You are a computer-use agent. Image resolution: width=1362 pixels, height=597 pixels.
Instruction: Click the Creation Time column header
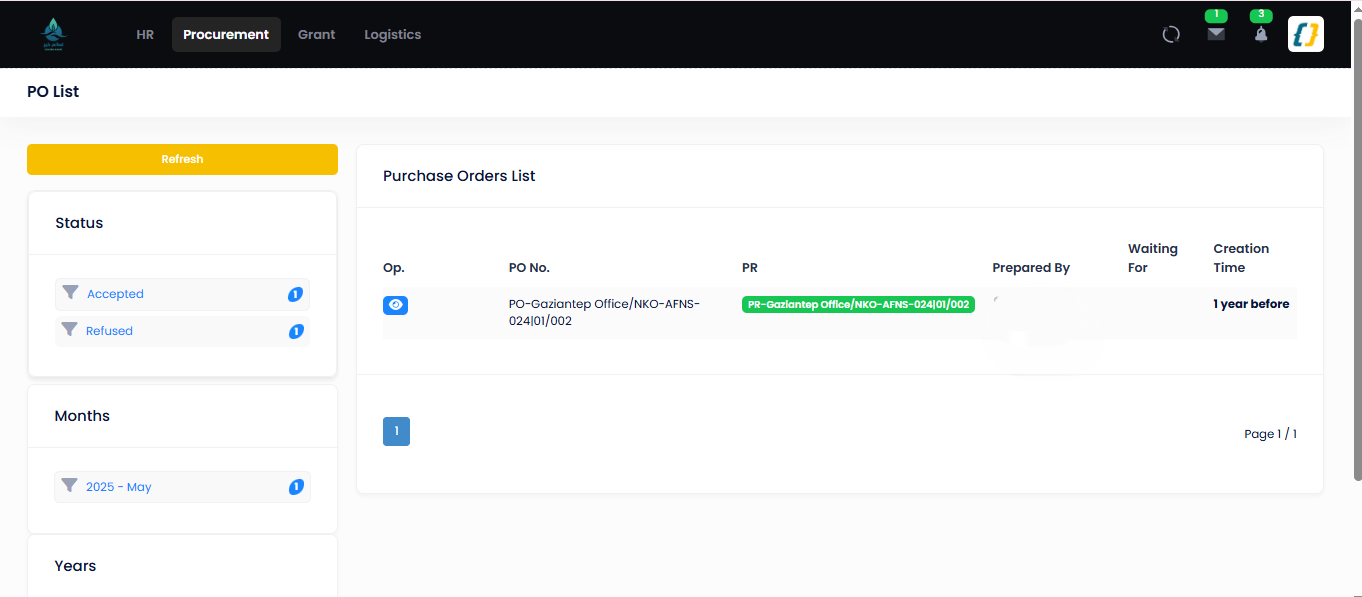(x=1241, y=258)
